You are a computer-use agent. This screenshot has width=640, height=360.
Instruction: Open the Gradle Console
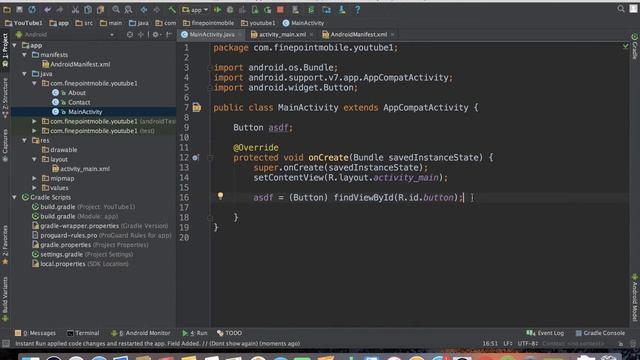600,333
